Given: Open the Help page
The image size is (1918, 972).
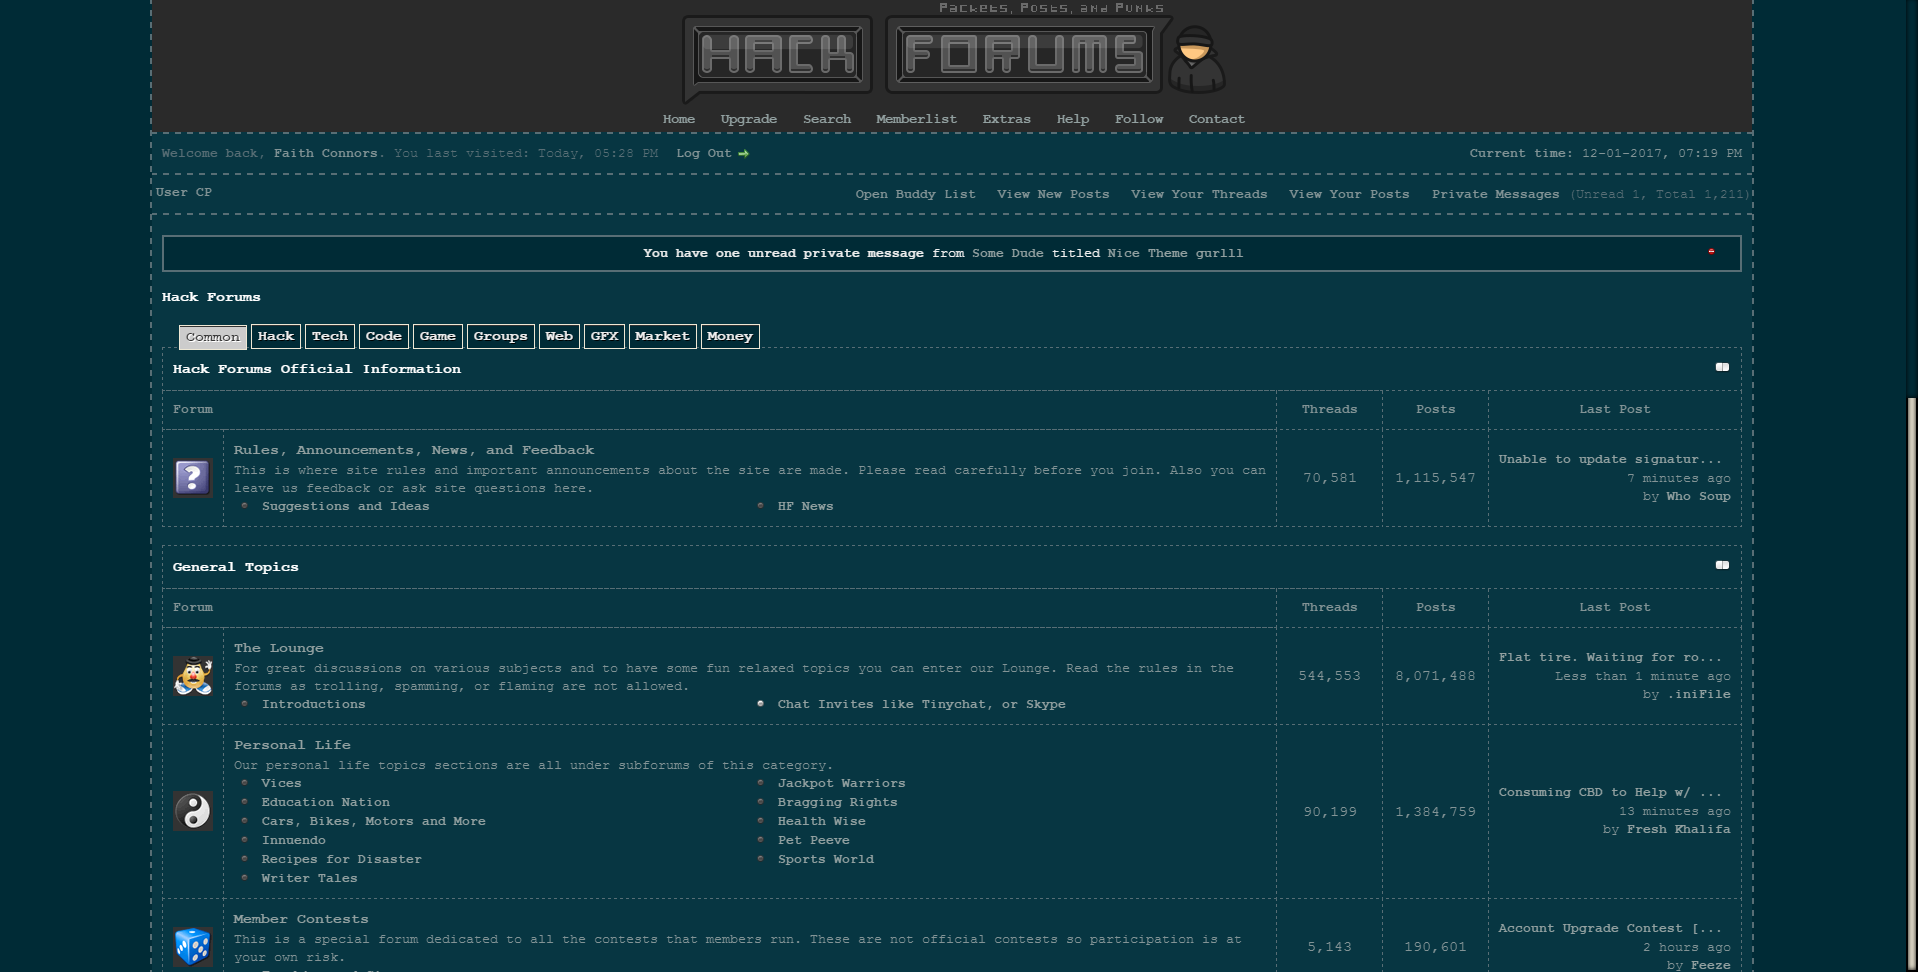Looking at the screenshot, I should [1073, 119].
